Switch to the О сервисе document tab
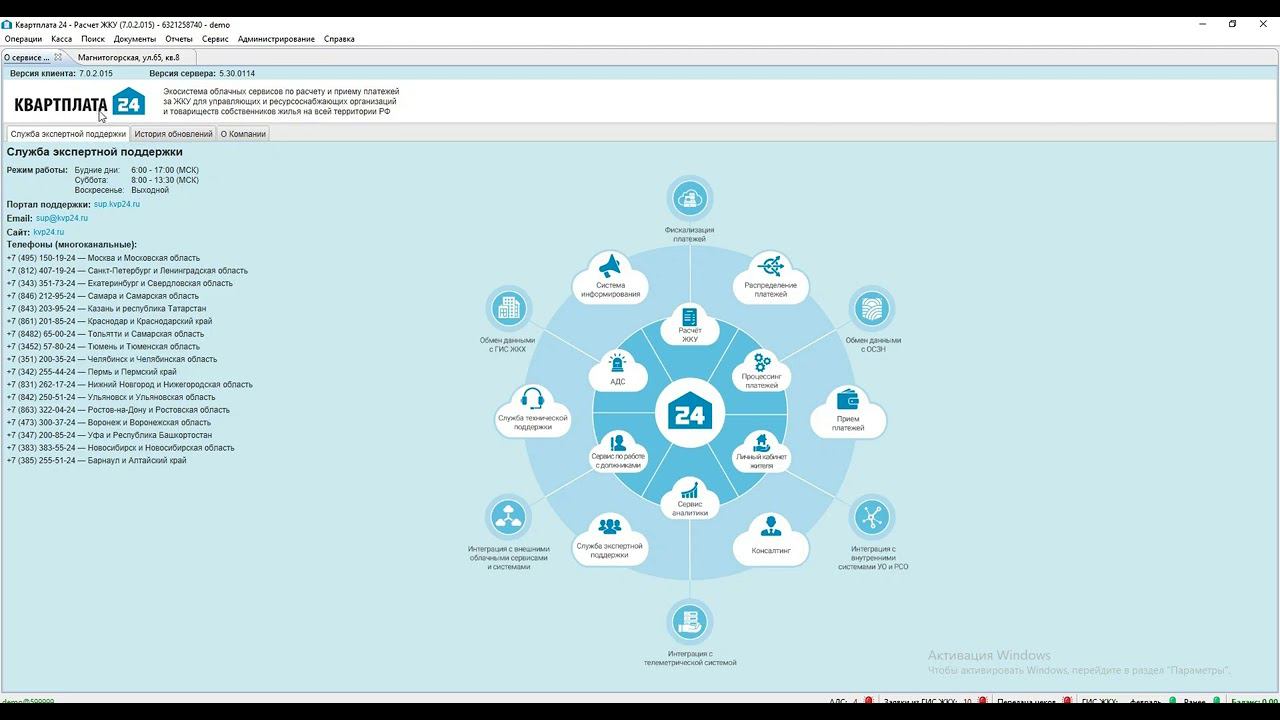 tap(28, 57)
